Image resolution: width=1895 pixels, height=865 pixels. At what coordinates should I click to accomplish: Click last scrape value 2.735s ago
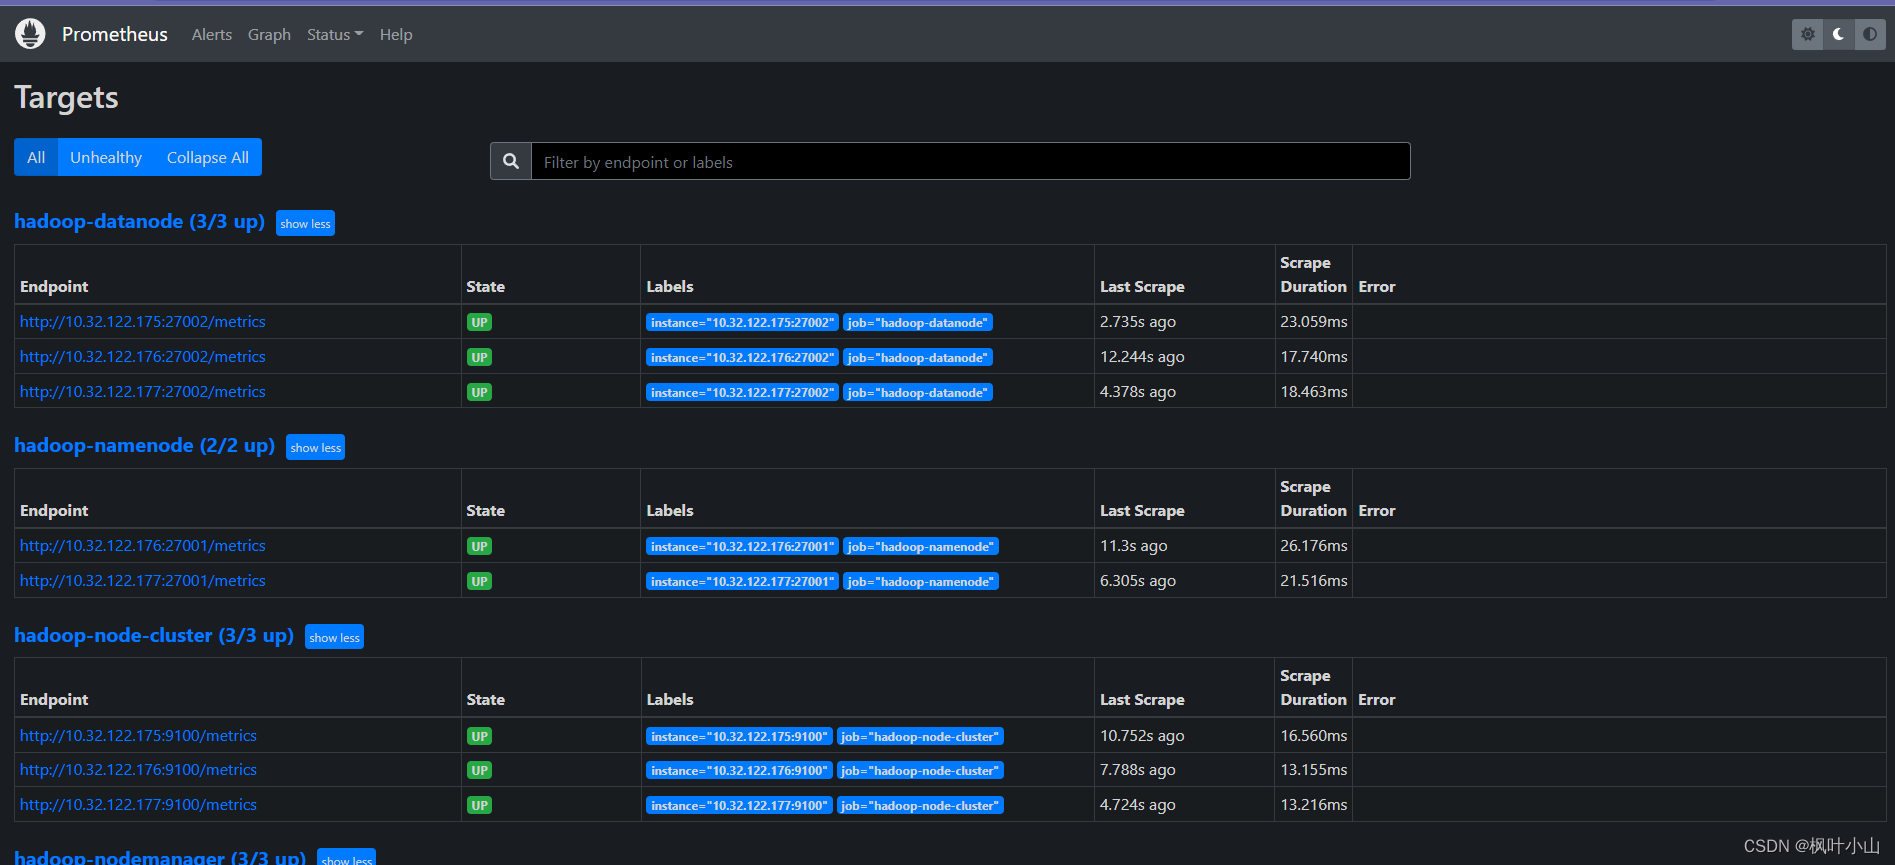click(x=1138, y=322)
